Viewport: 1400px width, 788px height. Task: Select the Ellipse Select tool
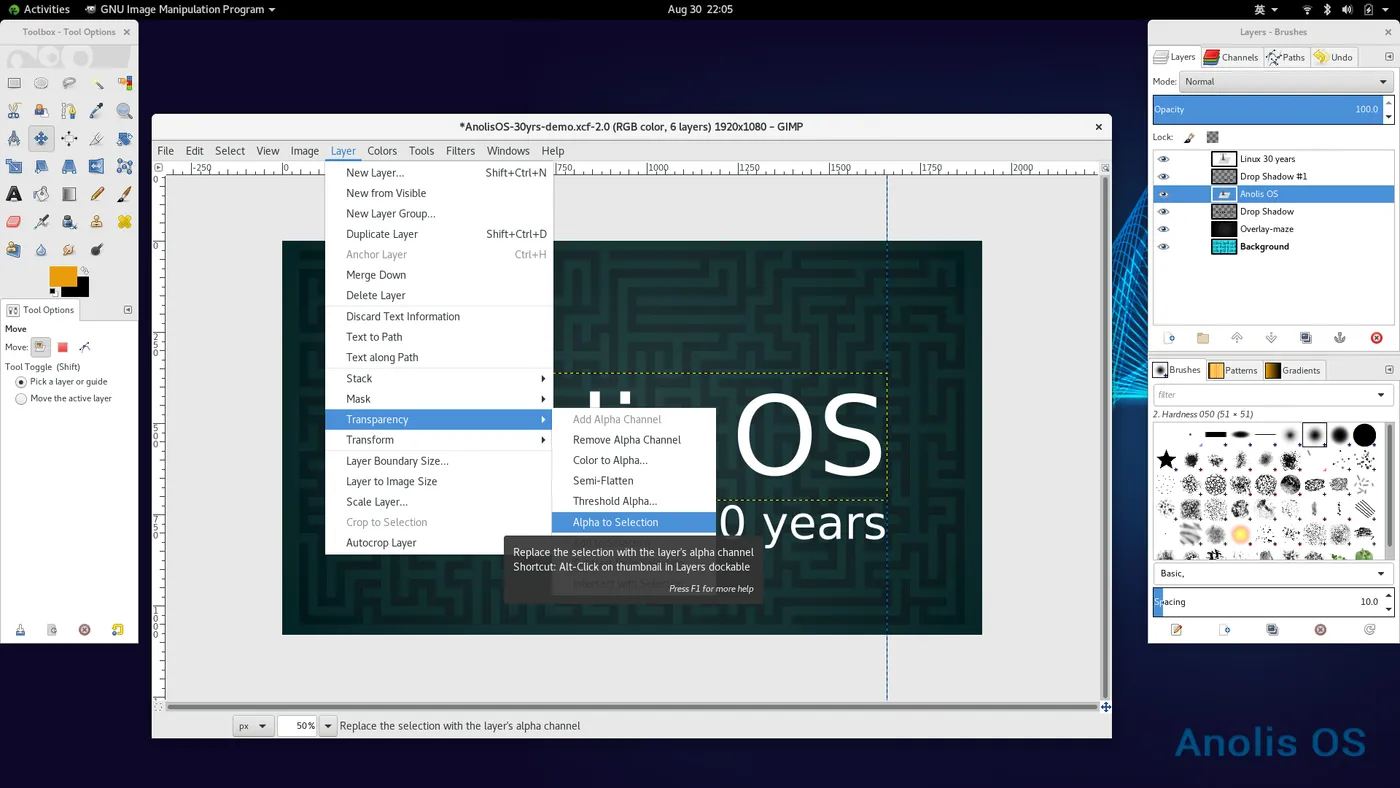[x=41, y=83]
